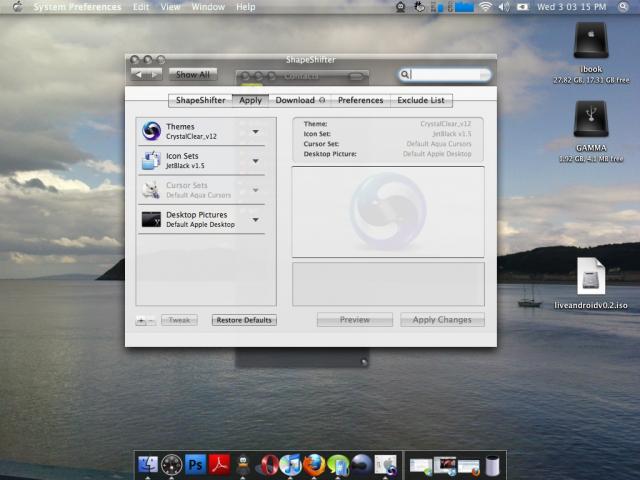Image resolution: width=640 pixels, height=480 pixels.
Task: Click the theme preview image area
Action: [x=388, y=211]
